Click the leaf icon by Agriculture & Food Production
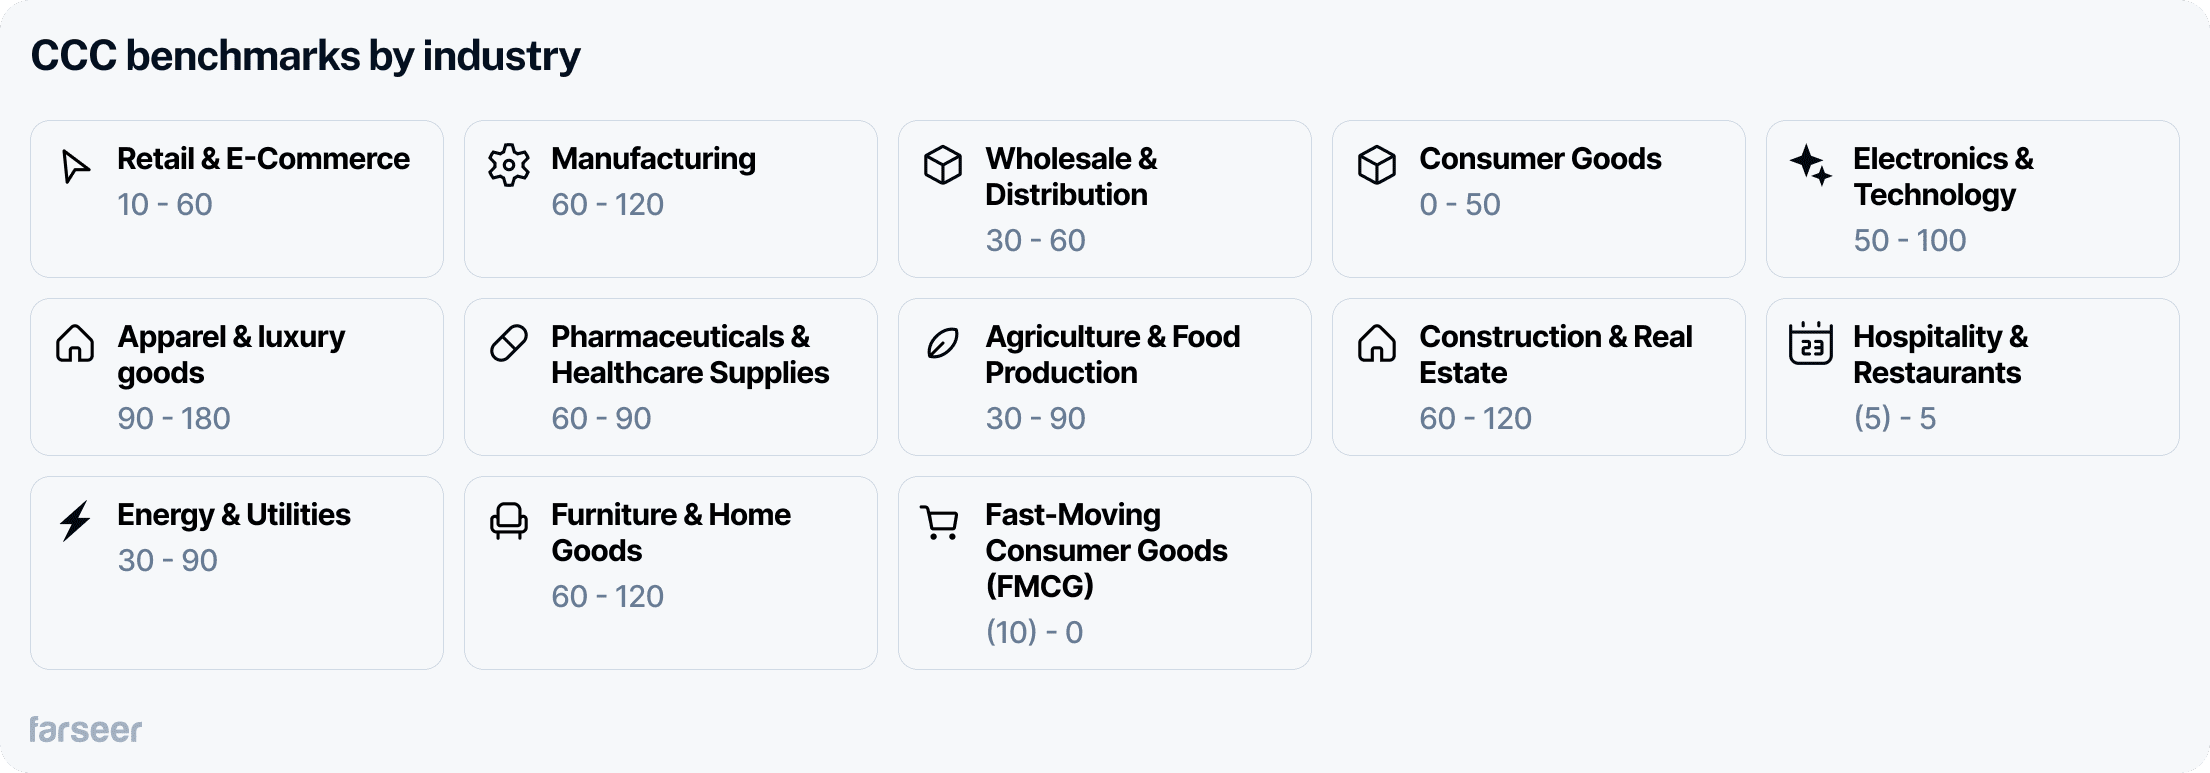The image size is (2210, 773). coord(942,344)
